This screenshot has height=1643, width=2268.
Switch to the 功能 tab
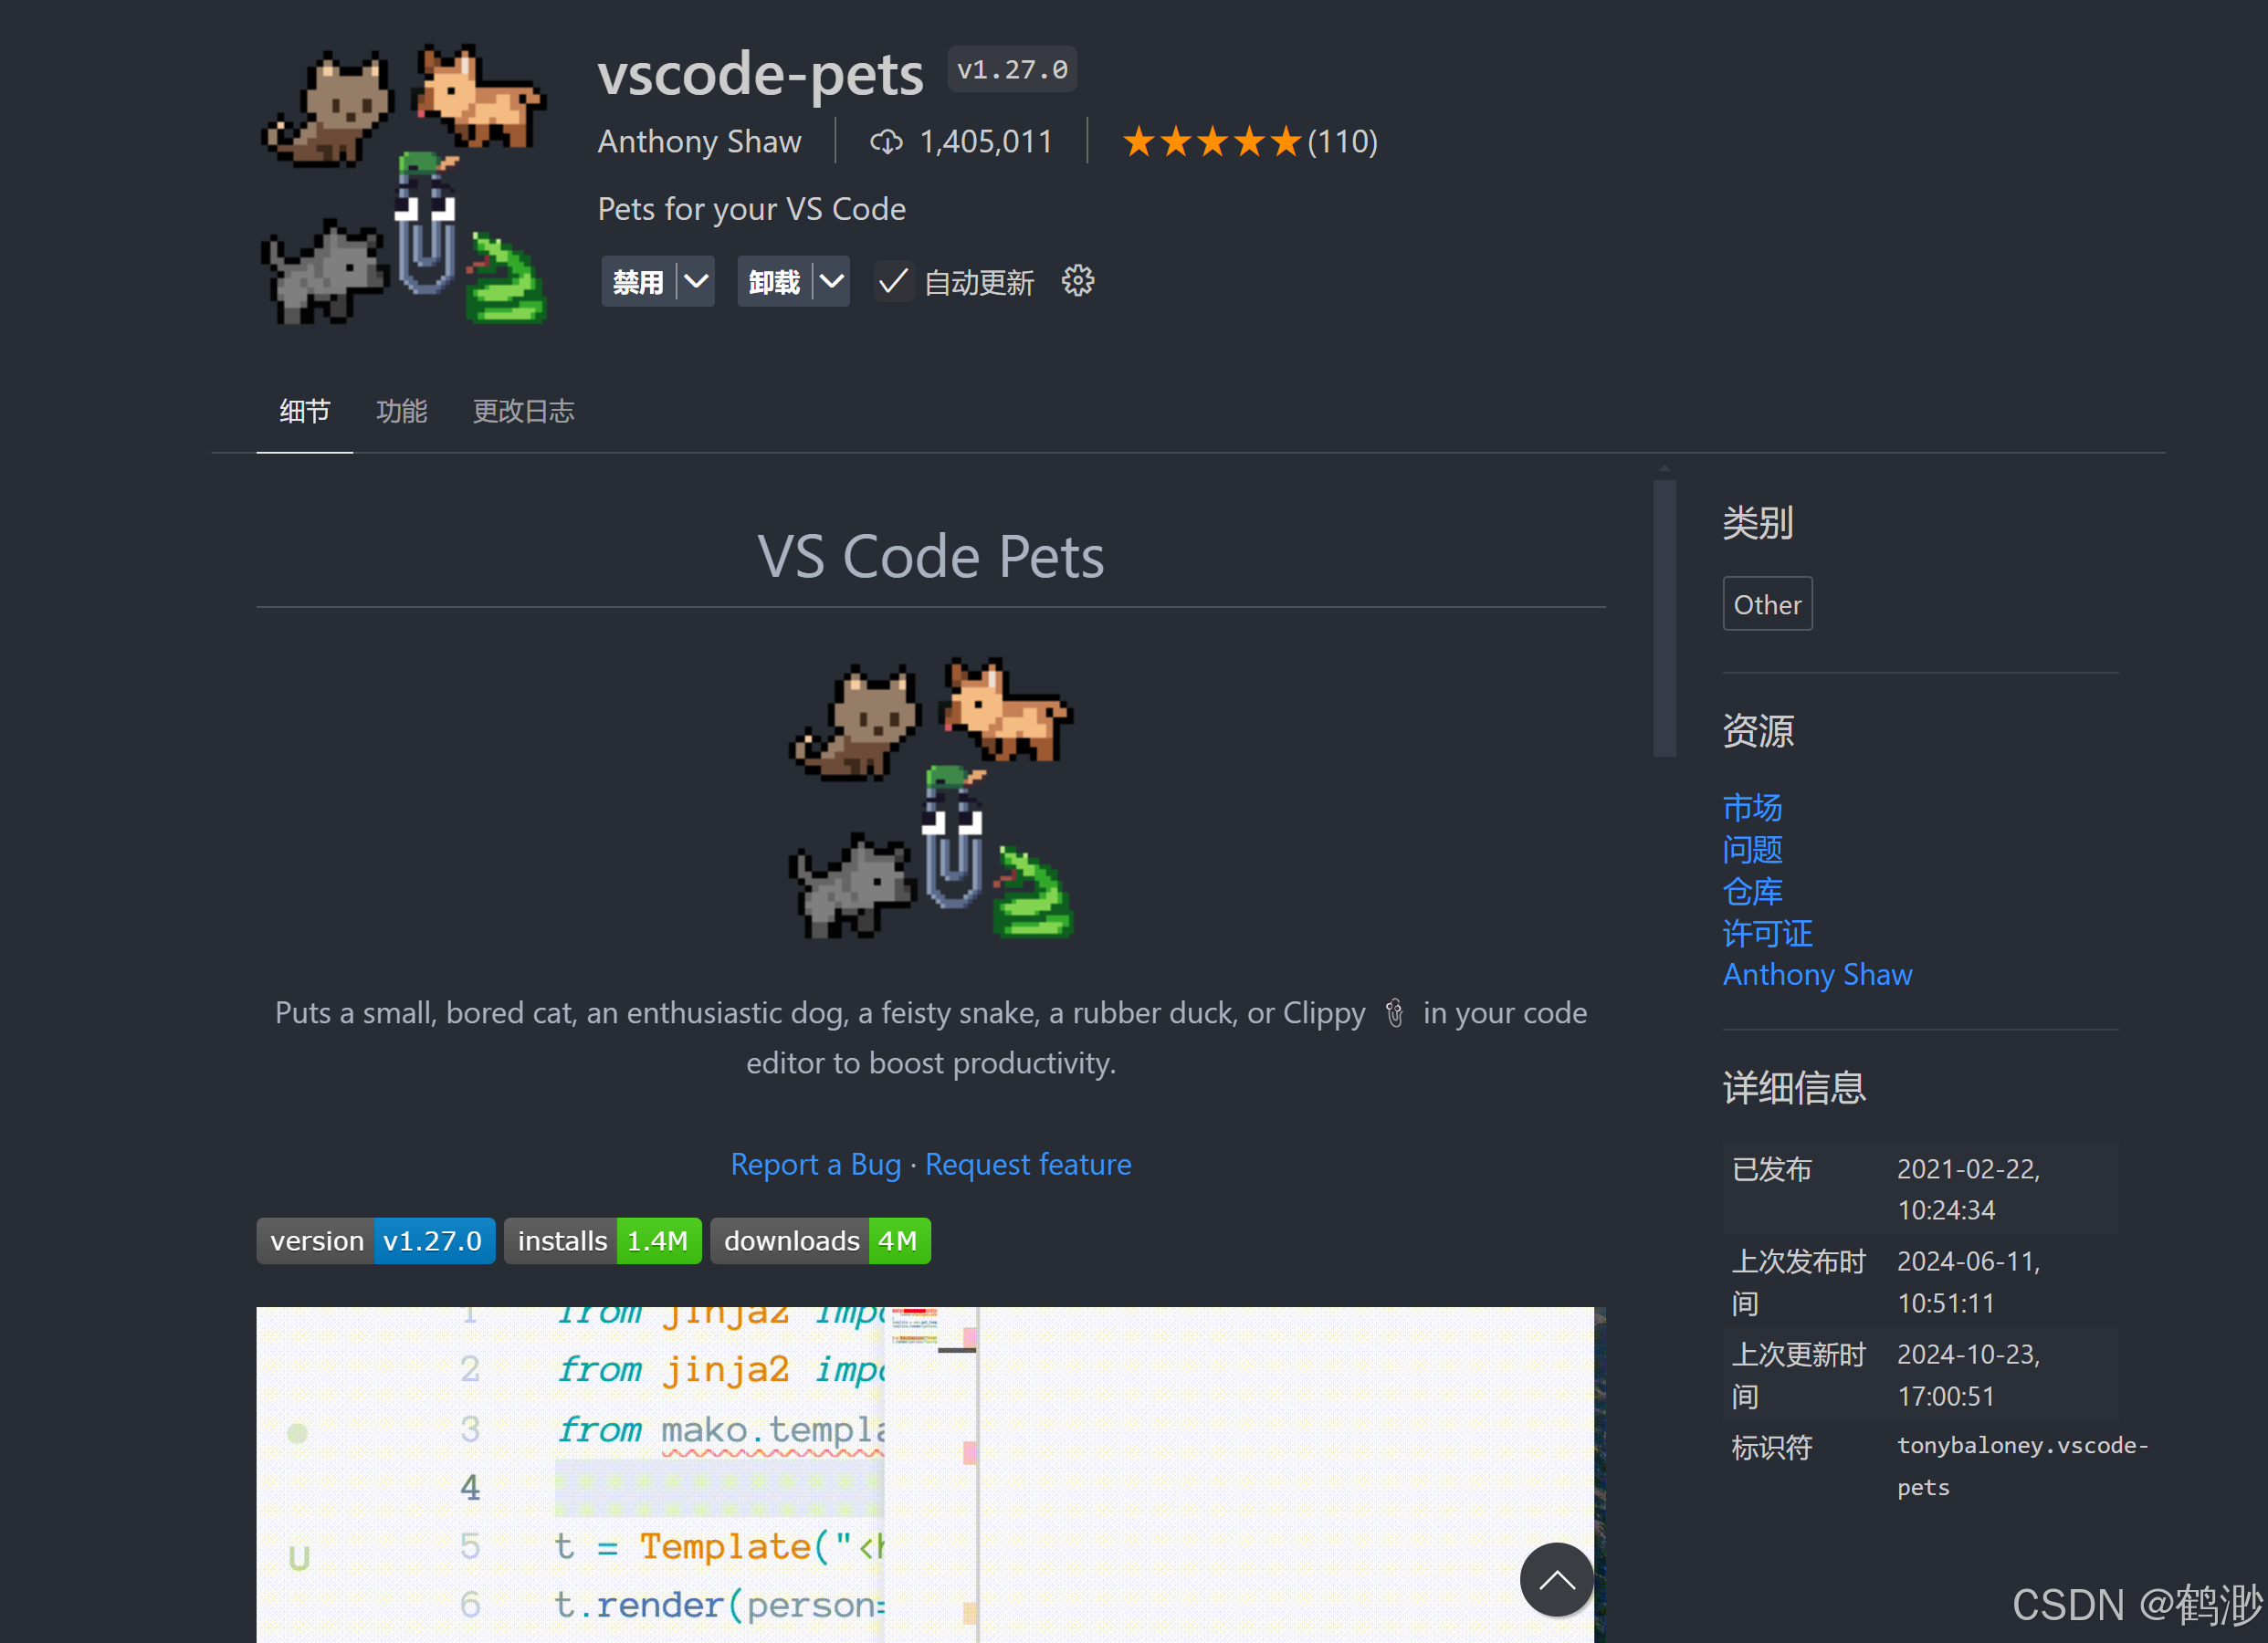point(402,411)
